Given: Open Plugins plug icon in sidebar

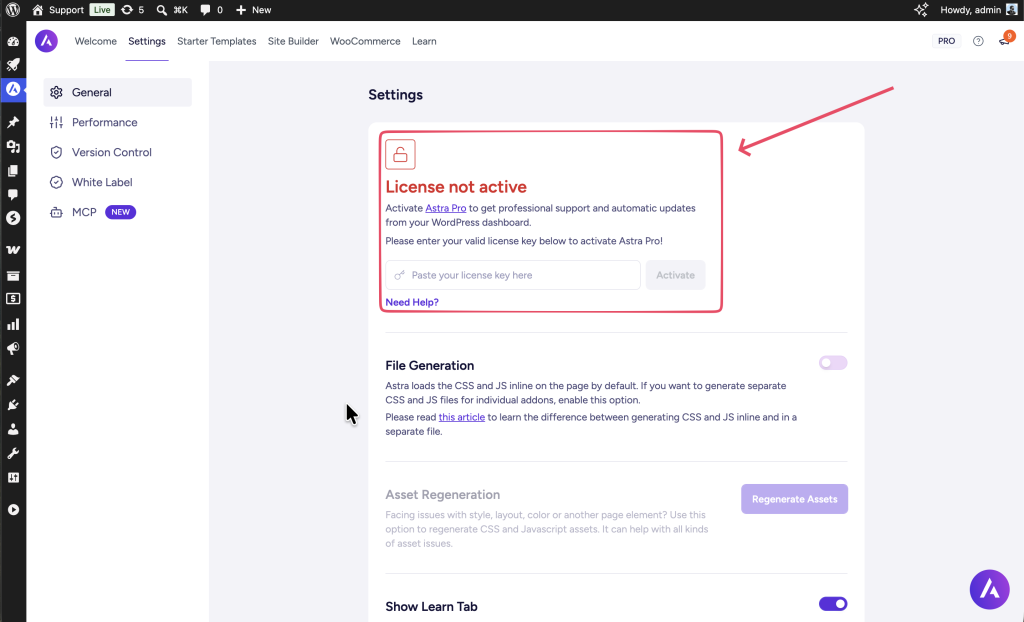Looking at the screenshot, I should [13, 405].
